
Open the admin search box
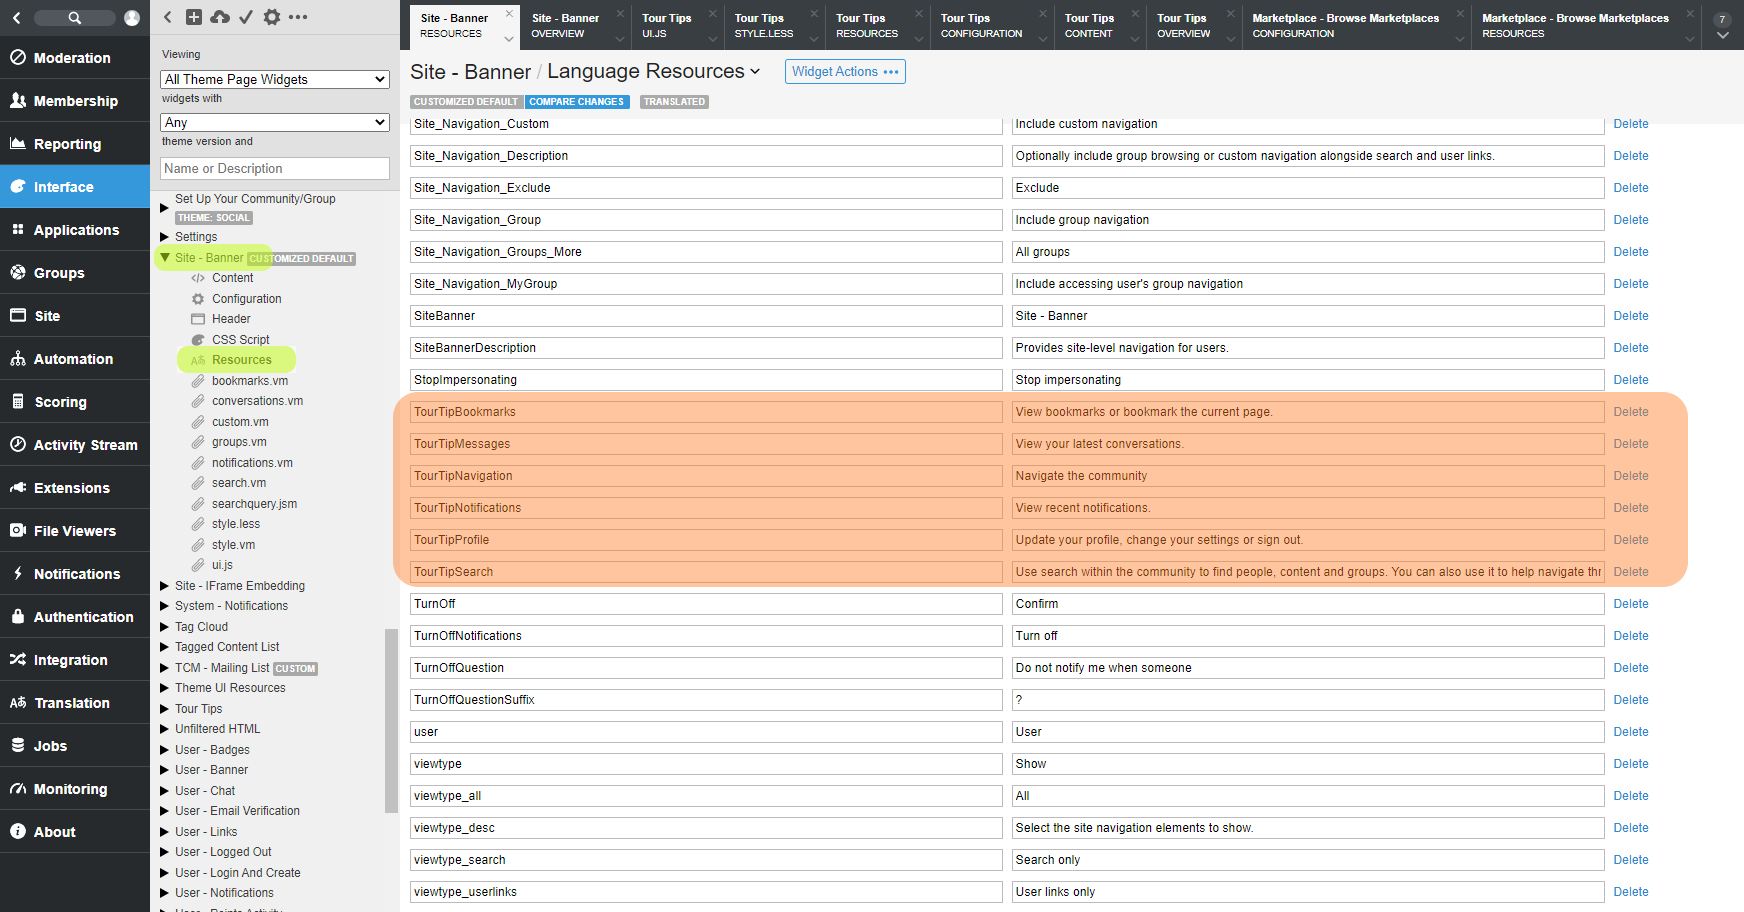pos(75,18)
